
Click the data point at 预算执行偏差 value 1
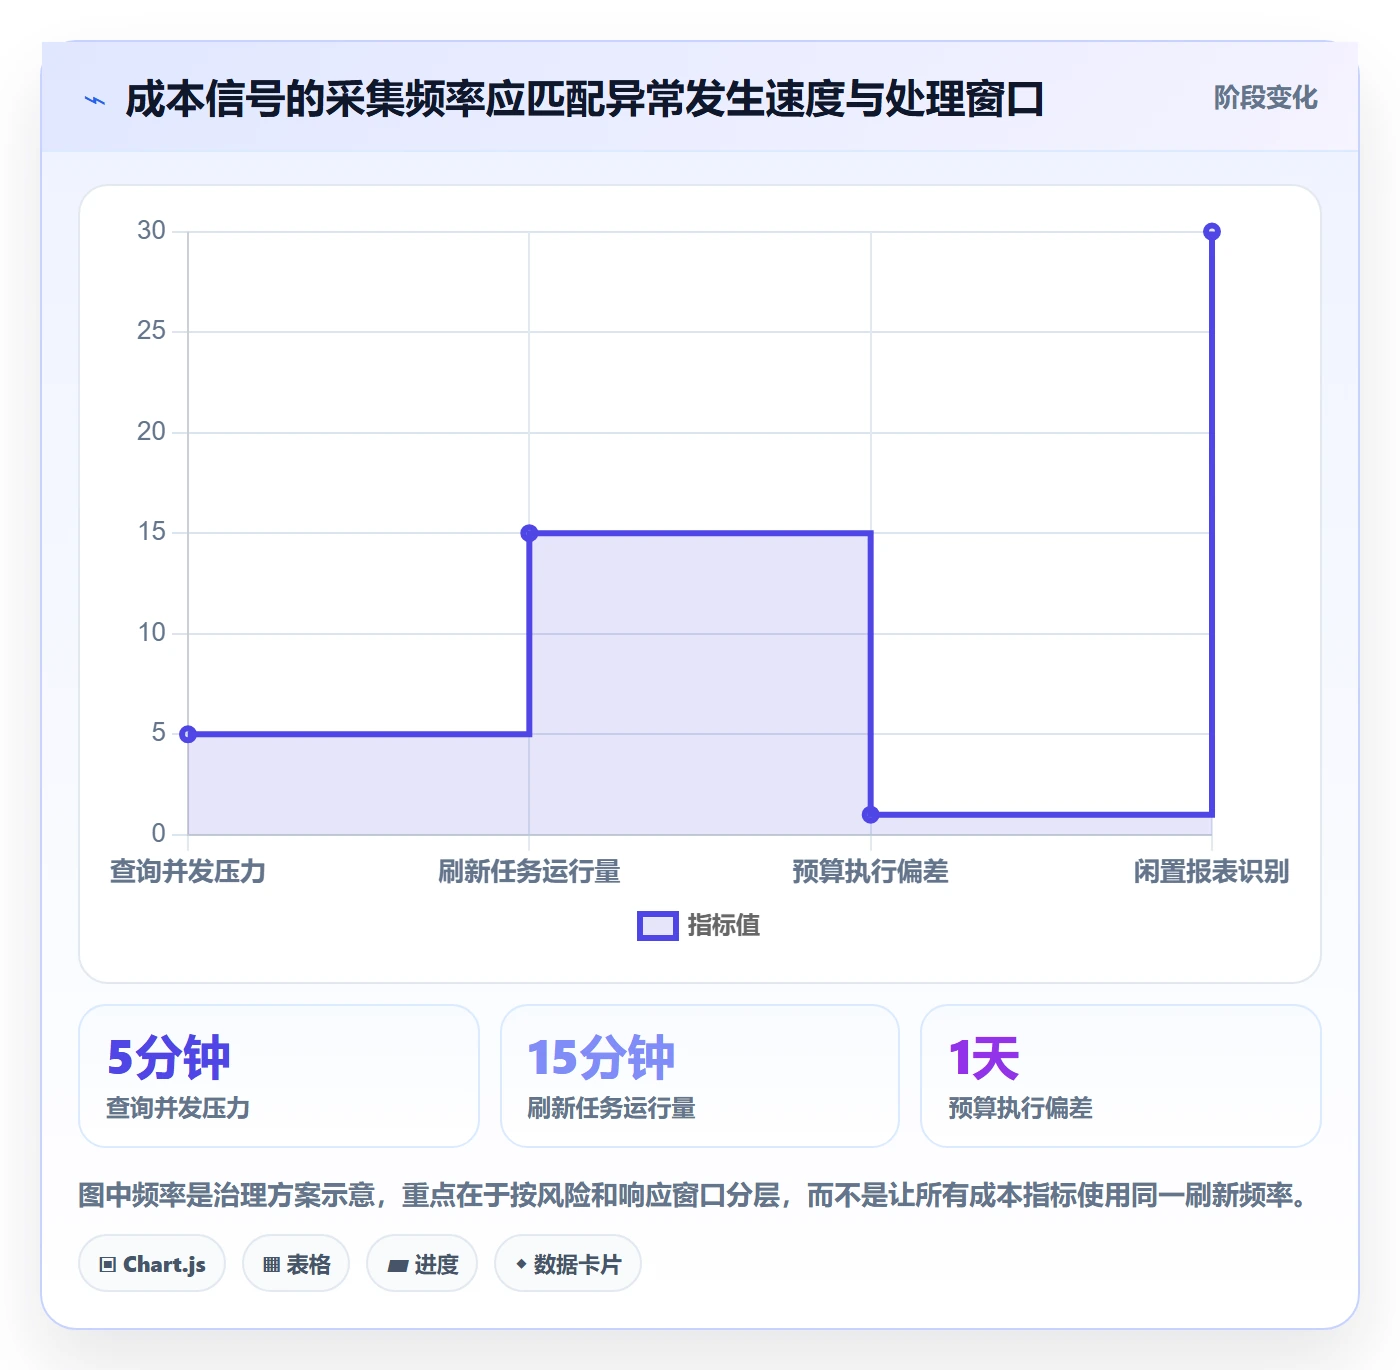click(871, 814)
